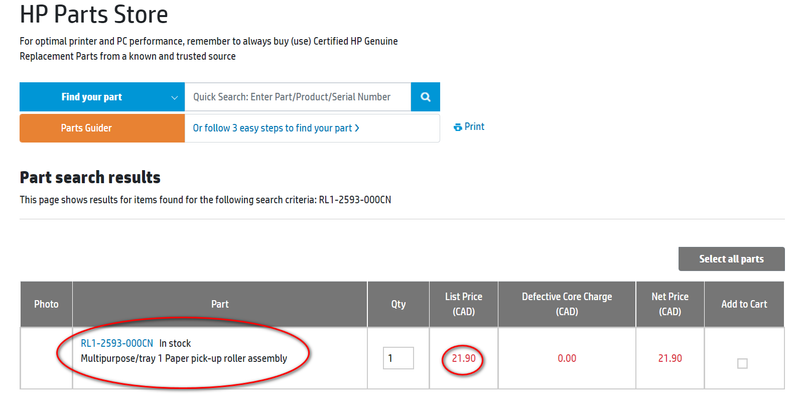Click the Qty field for RL1-2593-000CN

[x=398, y=358]
